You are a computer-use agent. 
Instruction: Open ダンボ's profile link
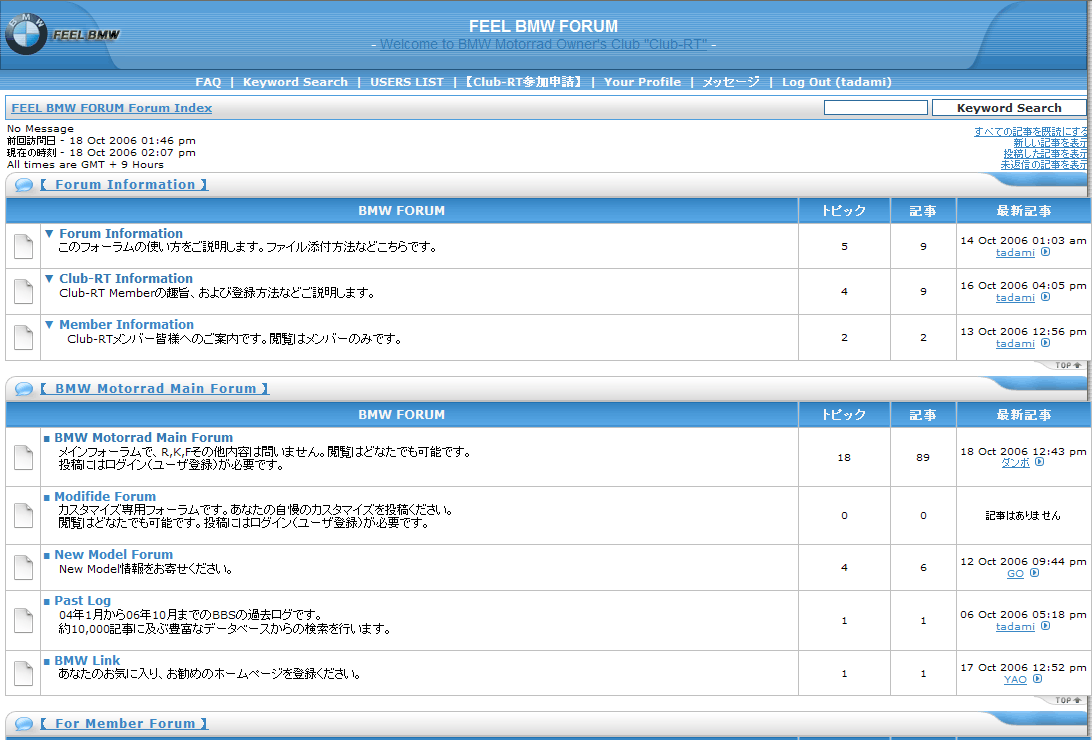[x=1015, y=463]
